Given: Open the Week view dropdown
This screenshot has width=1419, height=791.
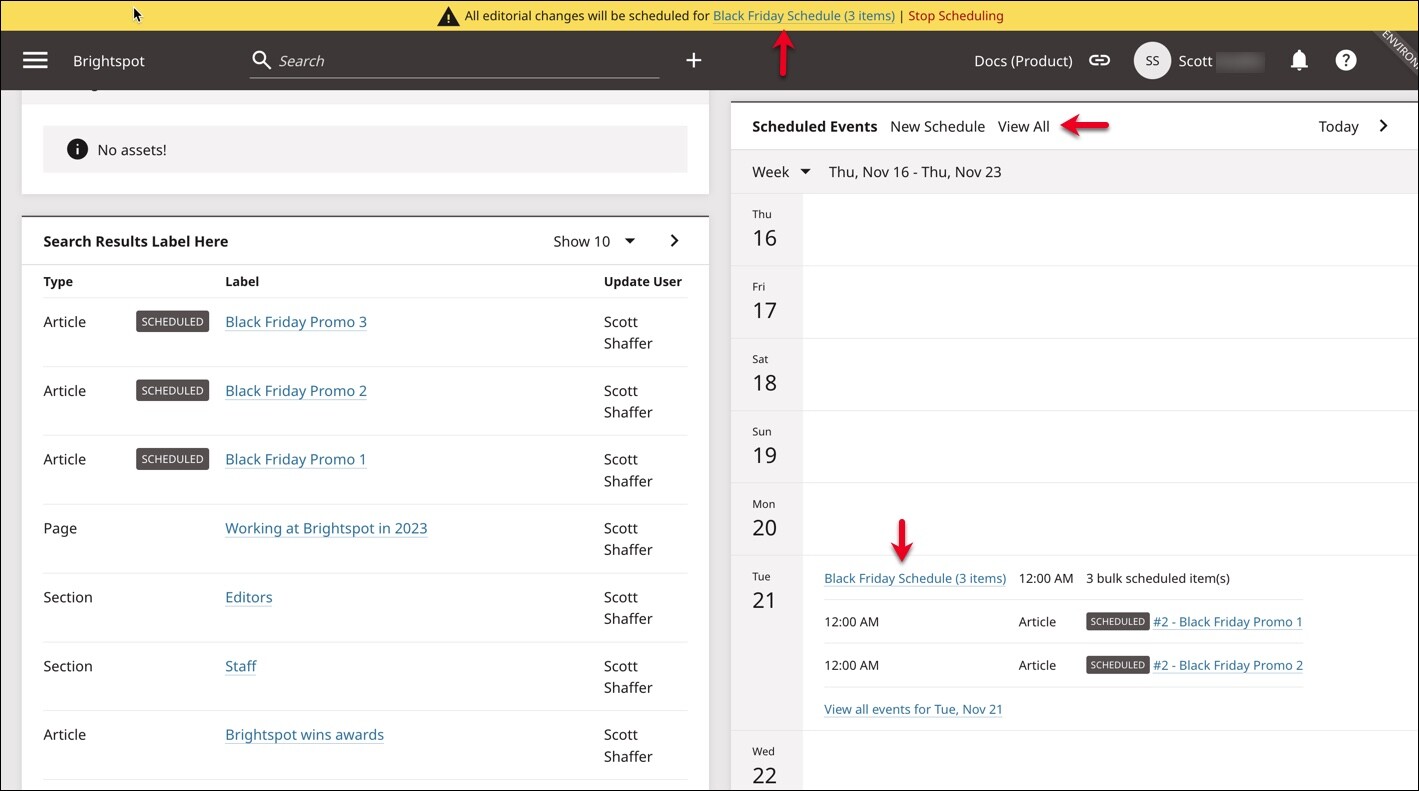Looking at the screenshot, I should pyautogui.click(x=781, y=172).
